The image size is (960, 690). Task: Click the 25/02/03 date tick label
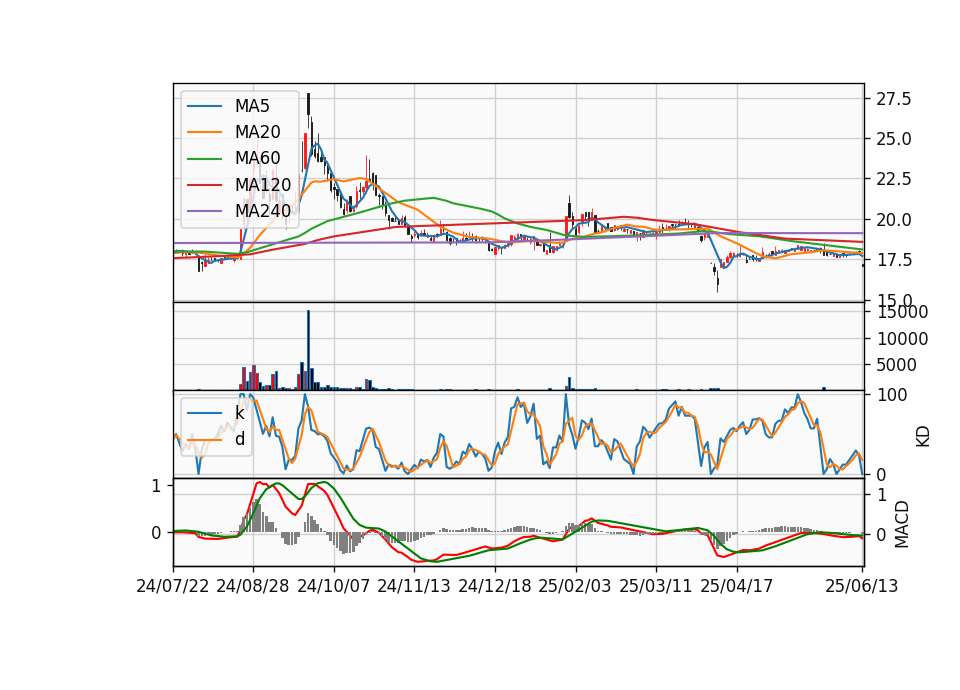[x=575, y=586]
